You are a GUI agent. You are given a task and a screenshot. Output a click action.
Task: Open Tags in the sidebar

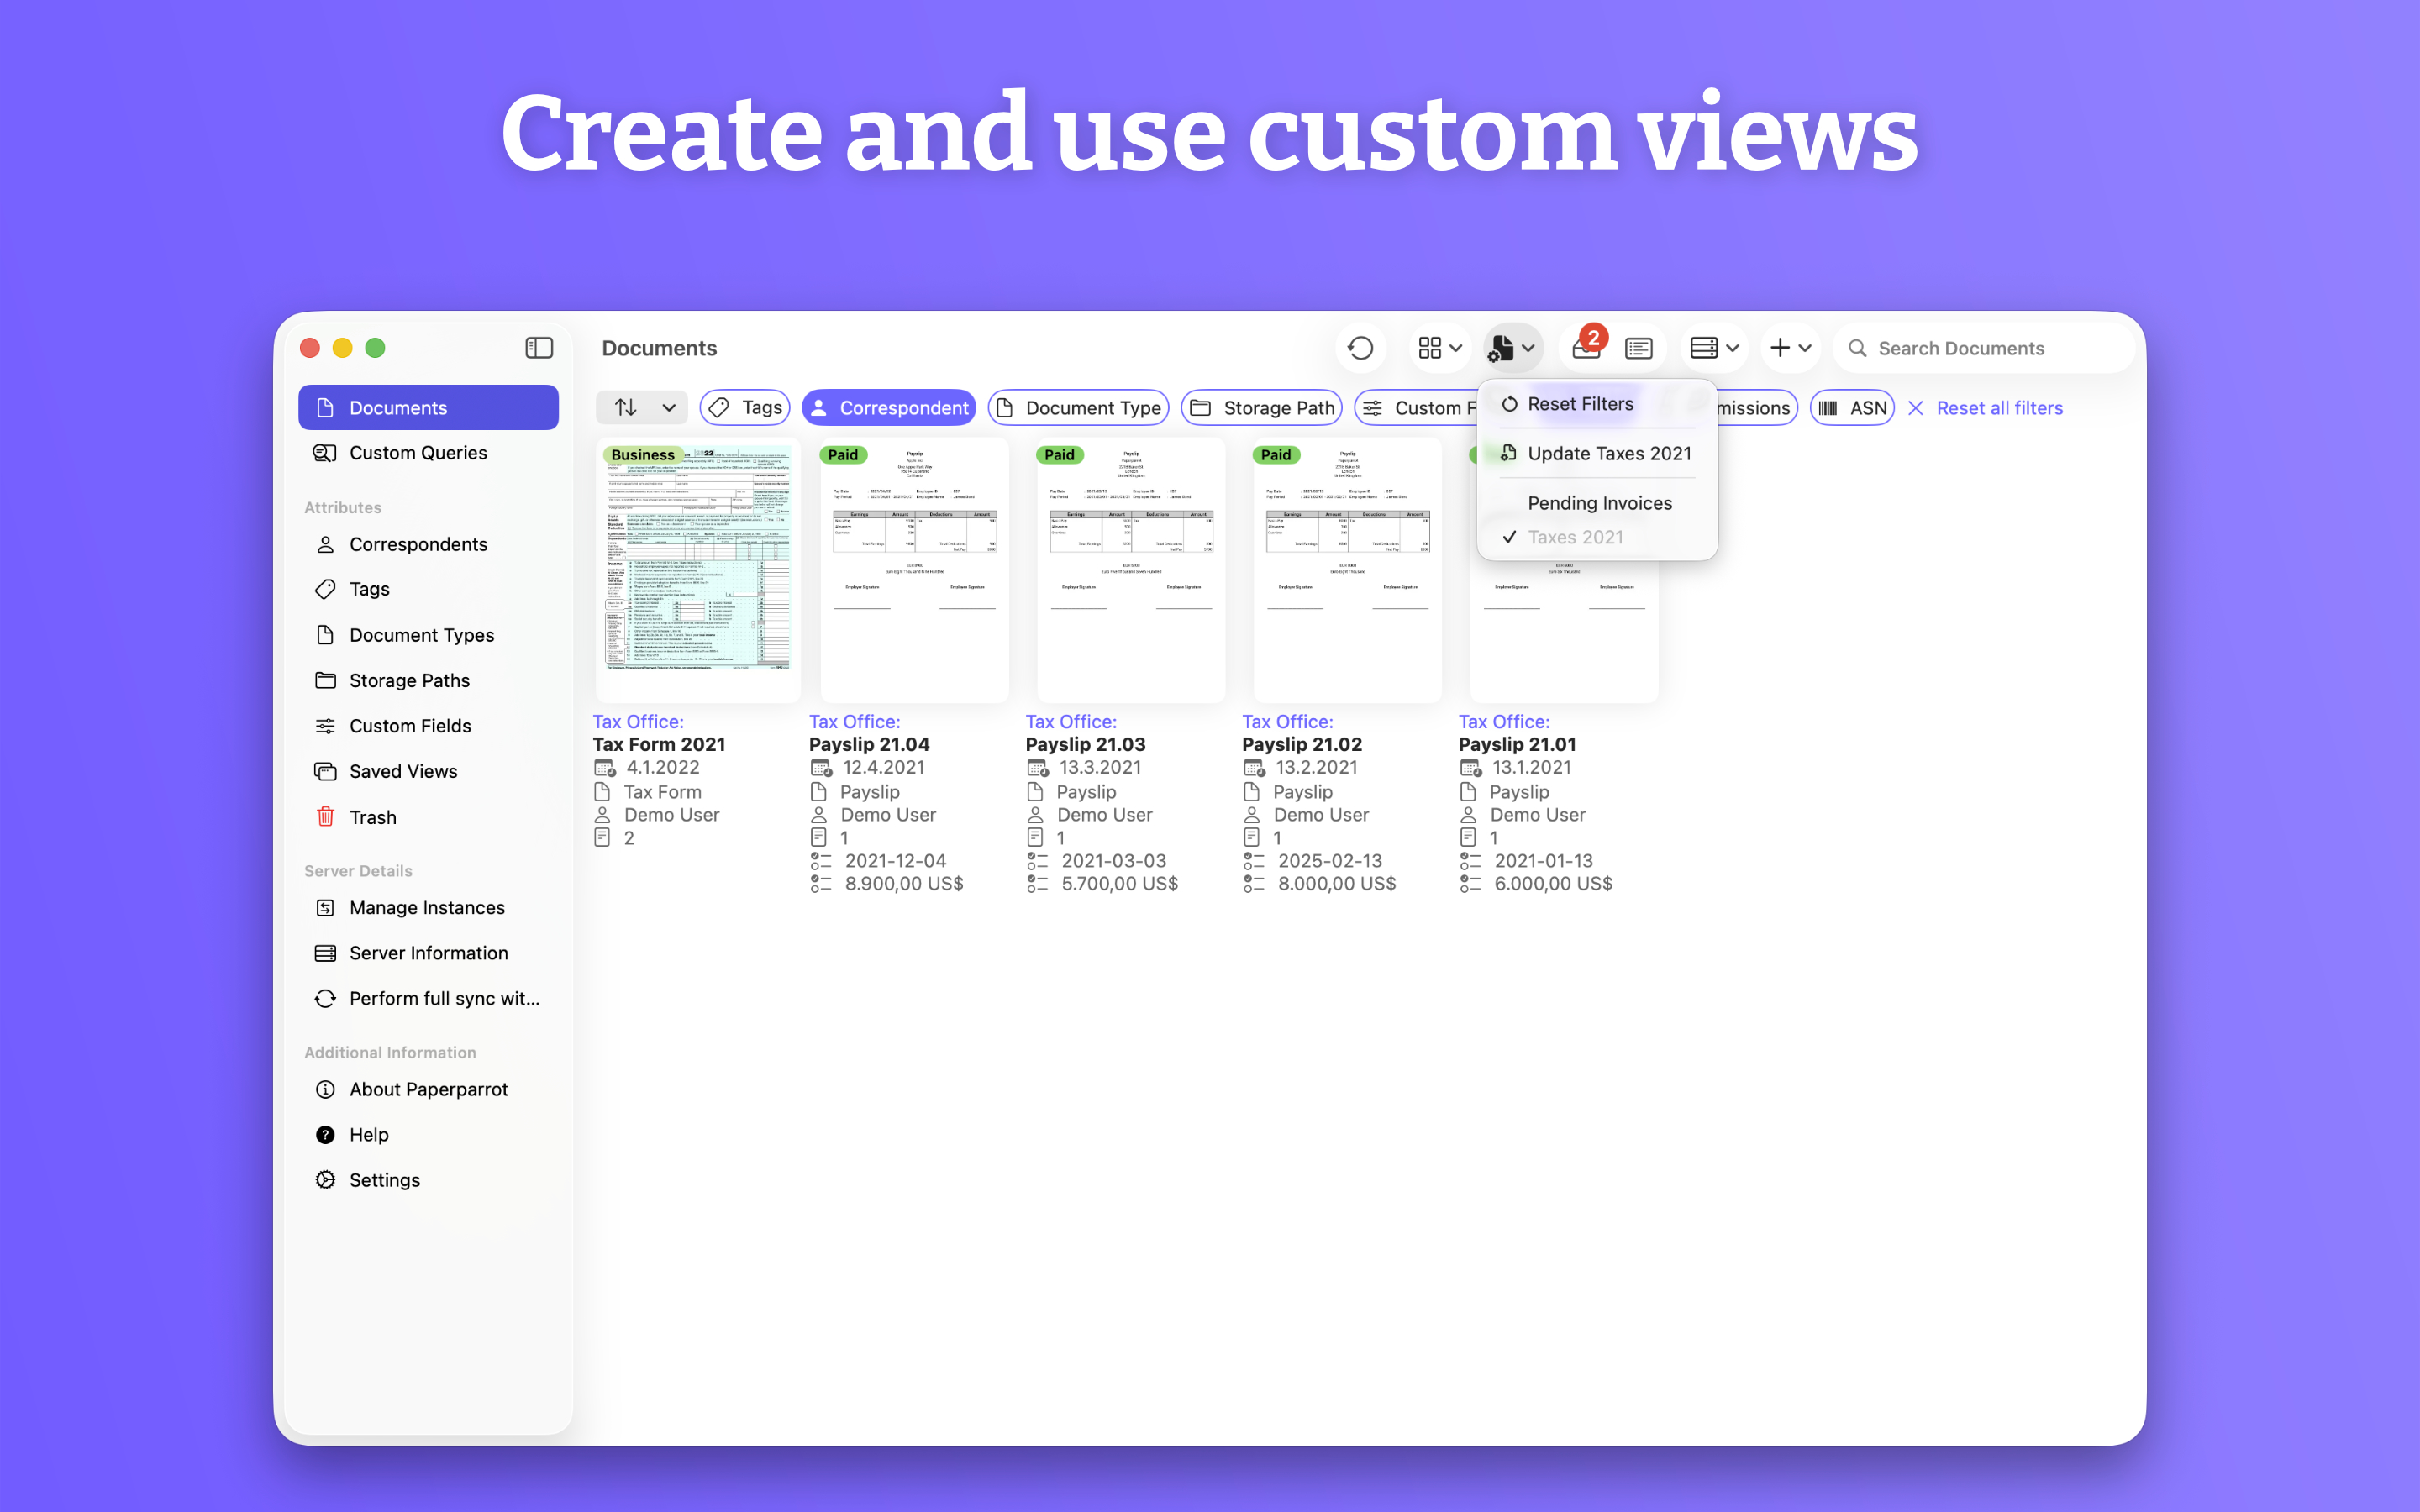click(428, 589)
